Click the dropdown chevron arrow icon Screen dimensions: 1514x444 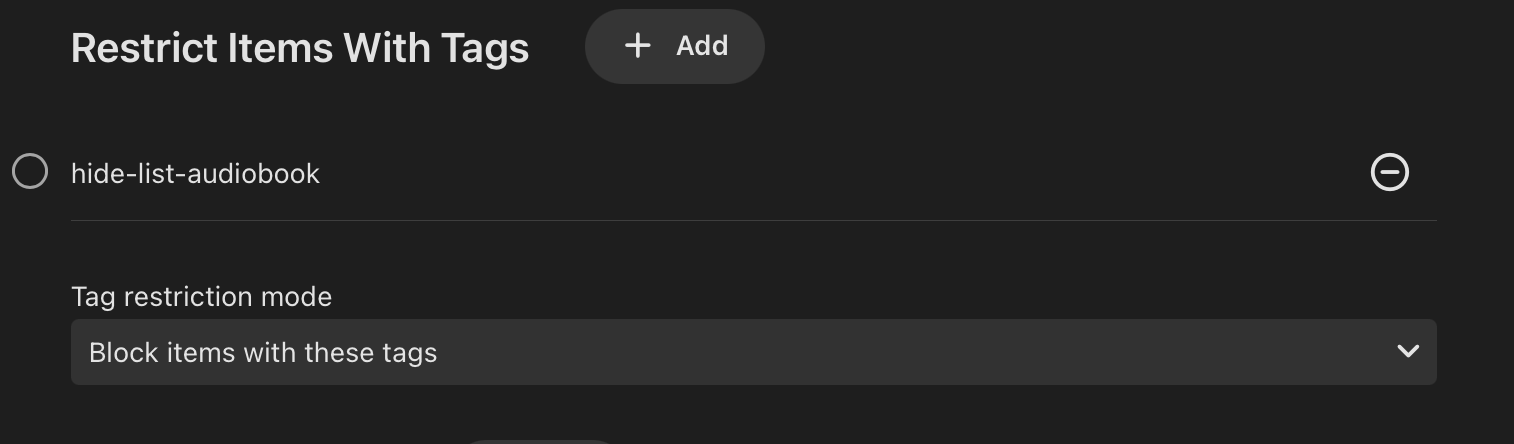(x=1408, y=352)
